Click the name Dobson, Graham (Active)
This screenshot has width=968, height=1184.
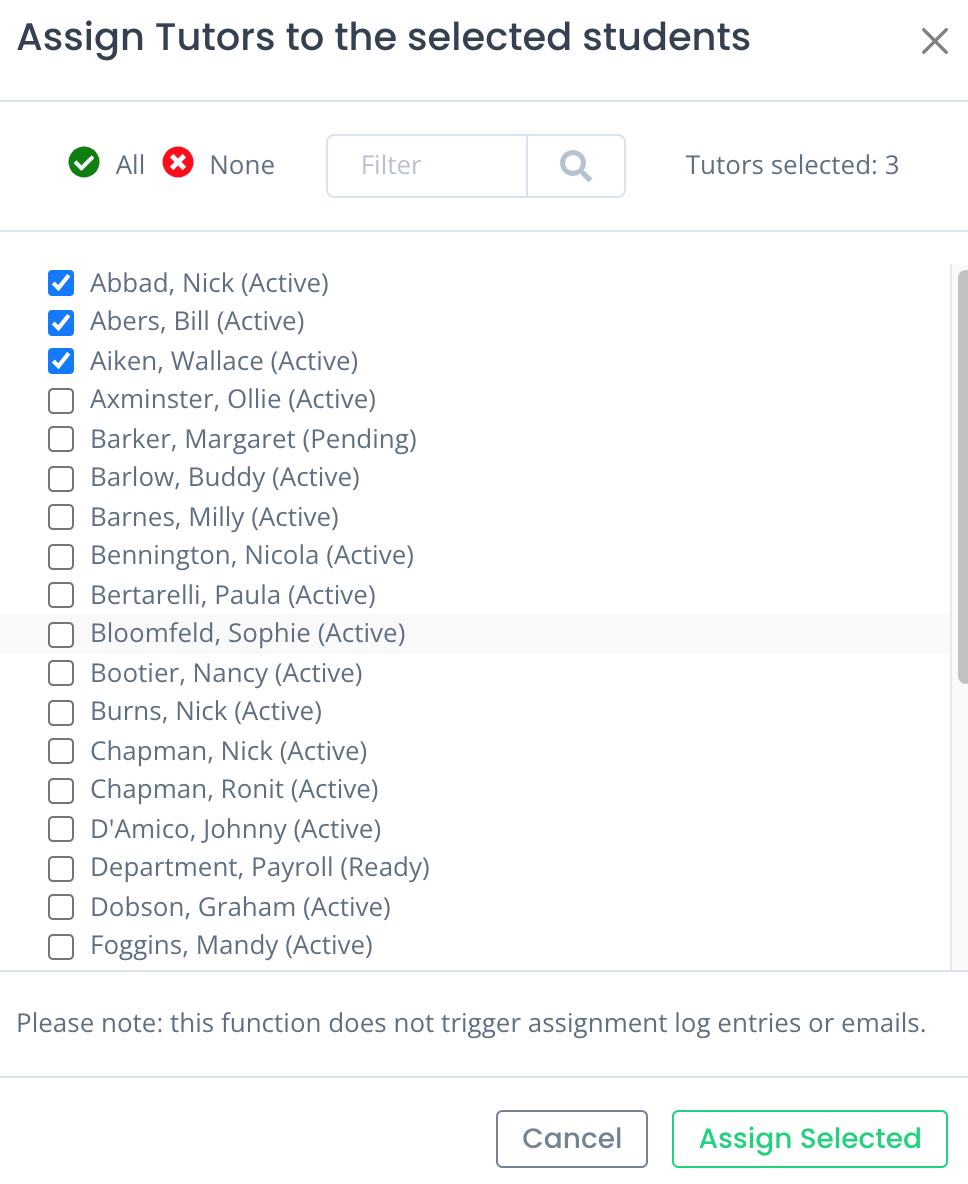pyautogui.click(x=241, y=907)
